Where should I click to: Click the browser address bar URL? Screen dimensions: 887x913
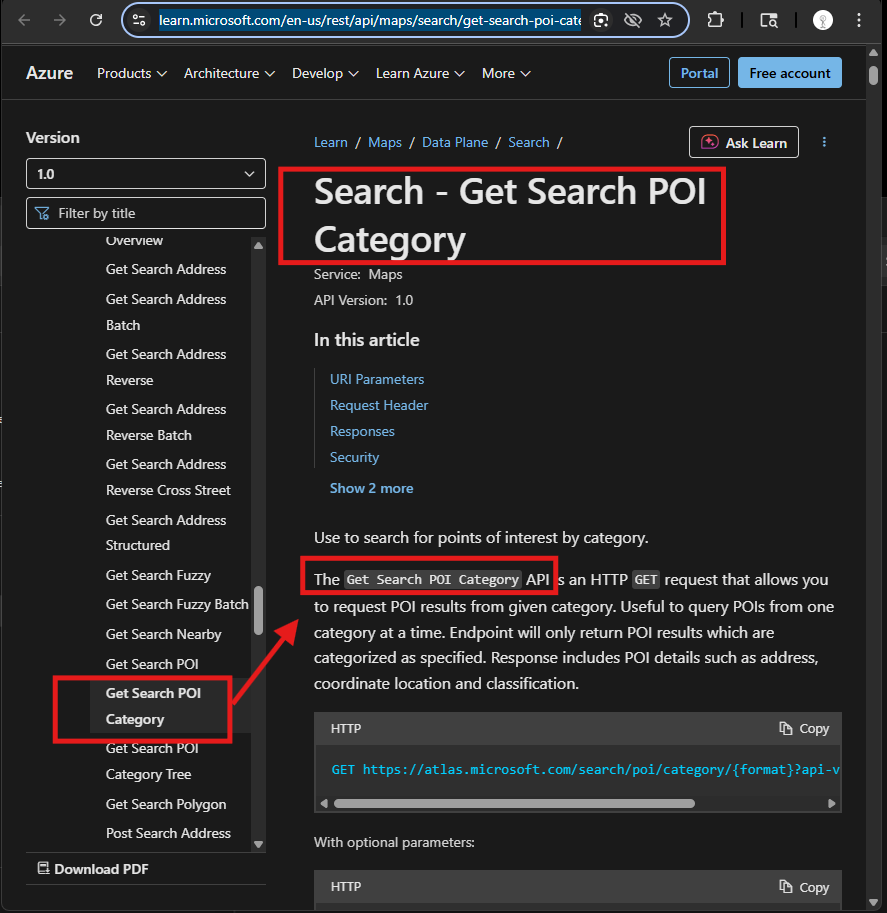click(x=369, y=20)
